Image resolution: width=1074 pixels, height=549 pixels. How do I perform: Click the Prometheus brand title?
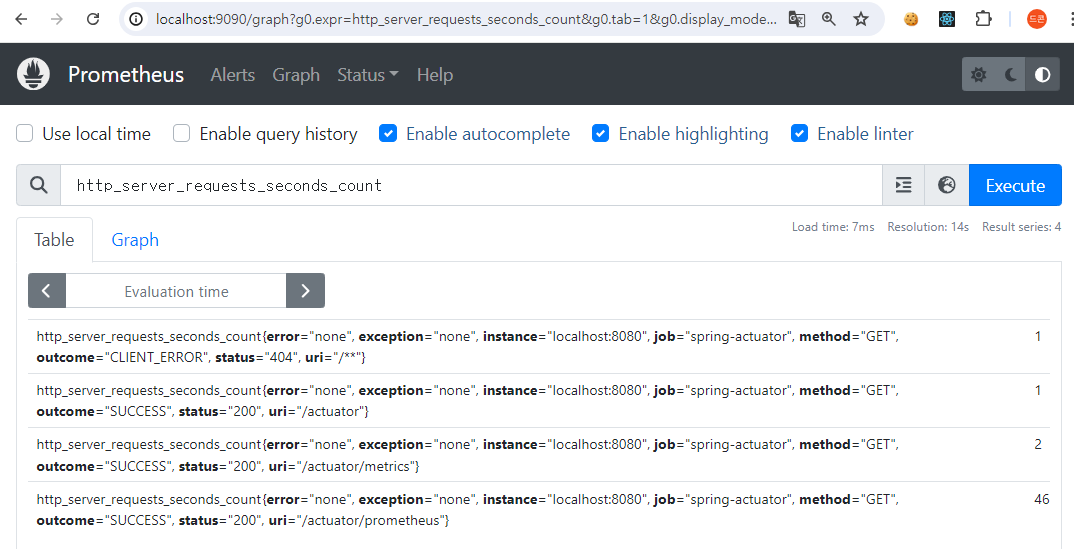pos(126,74)
